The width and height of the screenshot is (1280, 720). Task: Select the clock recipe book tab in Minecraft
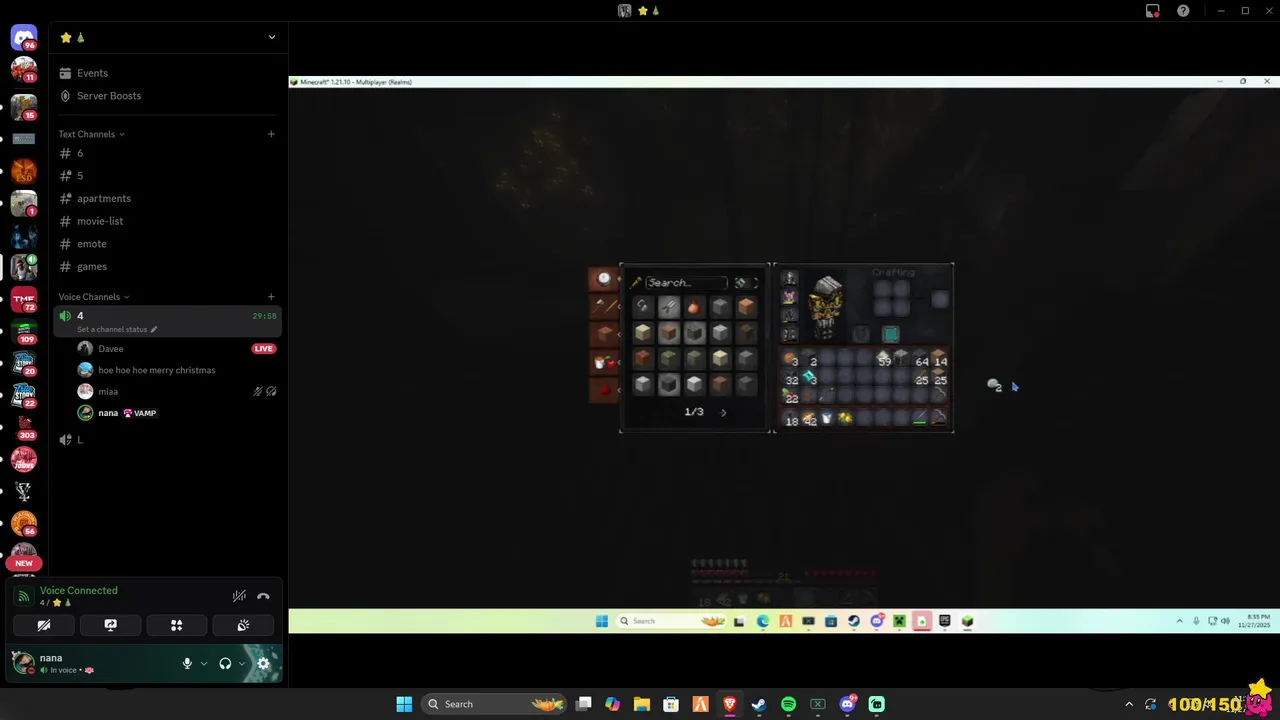coord(604,279)
